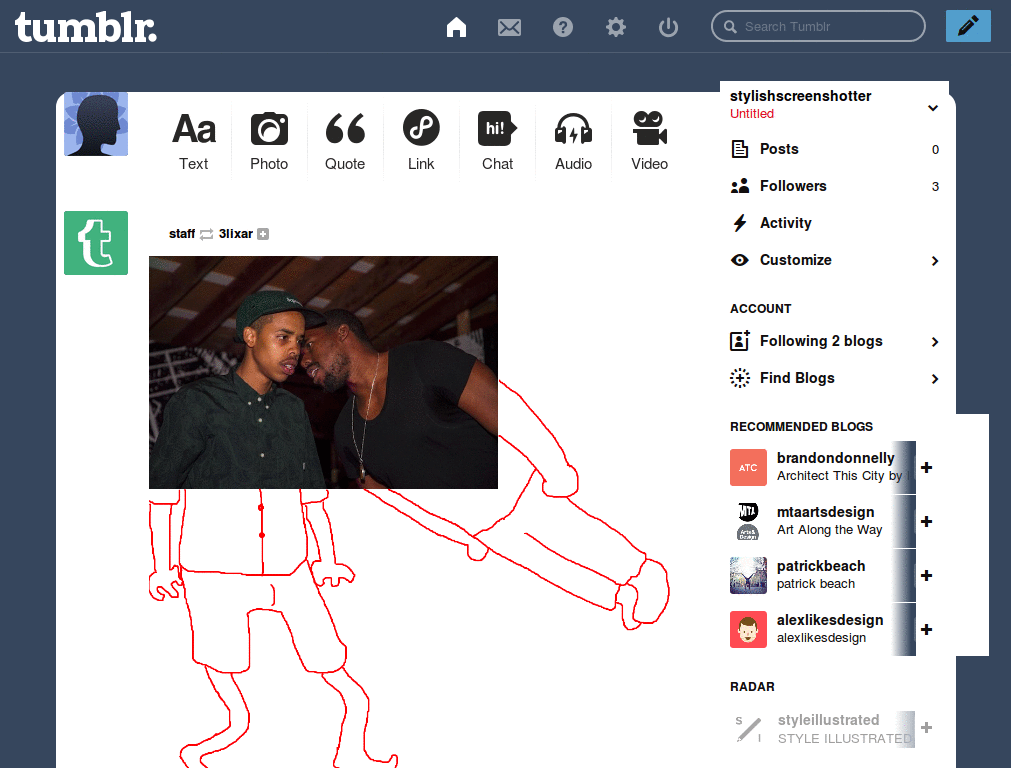This screenshot has width=1024, height=768.
Task: Click the patrickbeach photo avatar
Action: [x=748, y=575]
